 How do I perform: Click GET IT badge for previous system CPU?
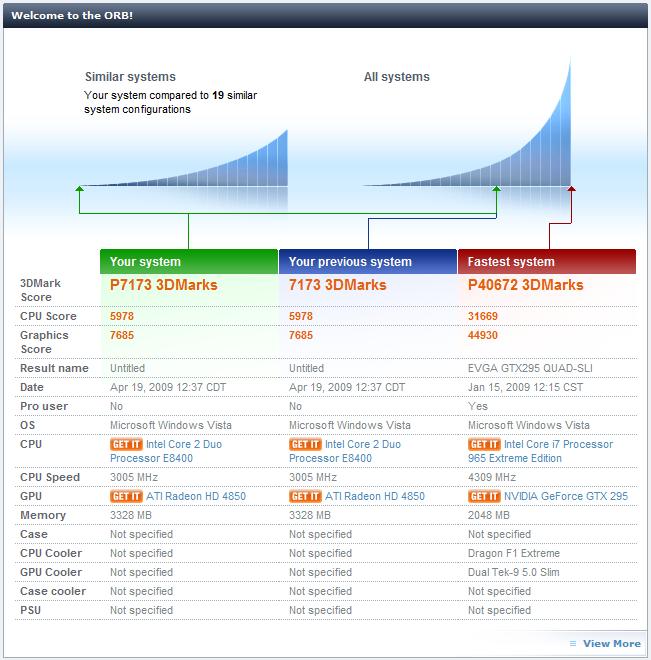305,444
